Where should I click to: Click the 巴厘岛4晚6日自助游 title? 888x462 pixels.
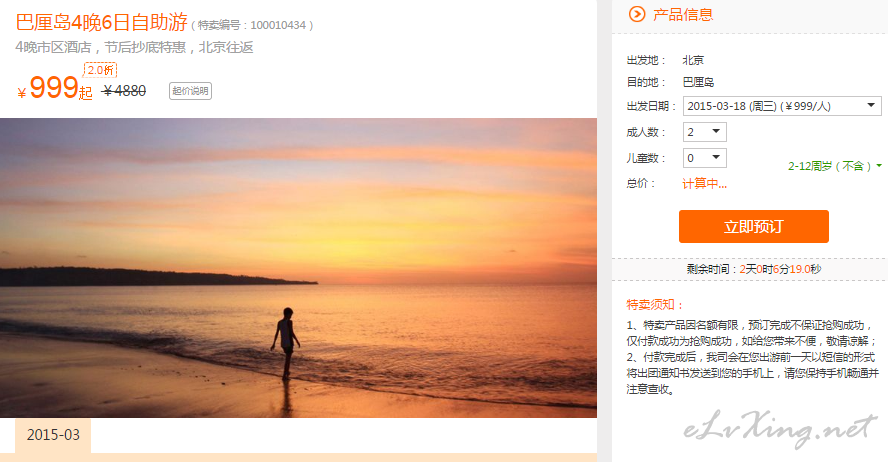[x=102, y=23]
